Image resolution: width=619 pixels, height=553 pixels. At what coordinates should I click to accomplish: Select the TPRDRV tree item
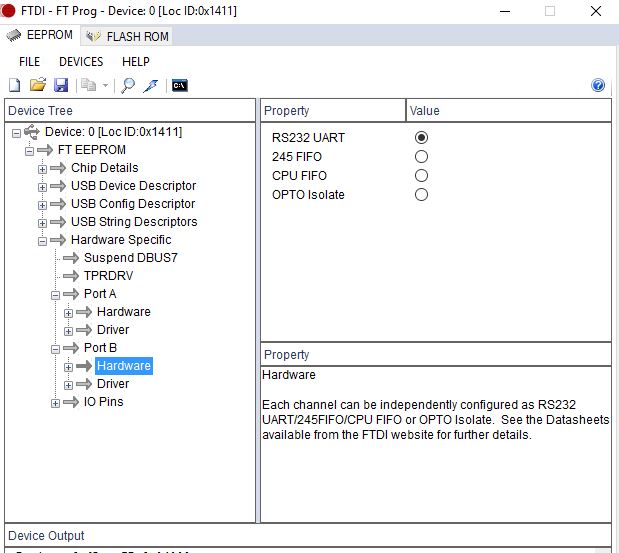click(109, 276)
